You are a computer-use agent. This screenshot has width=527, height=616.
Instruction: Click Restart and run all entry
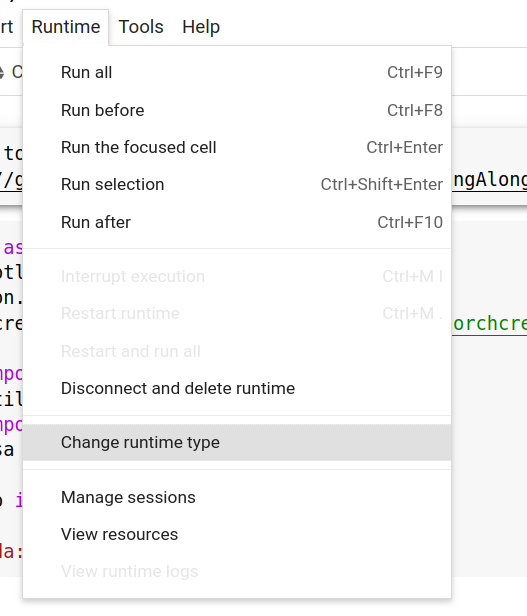pos(237,351)
